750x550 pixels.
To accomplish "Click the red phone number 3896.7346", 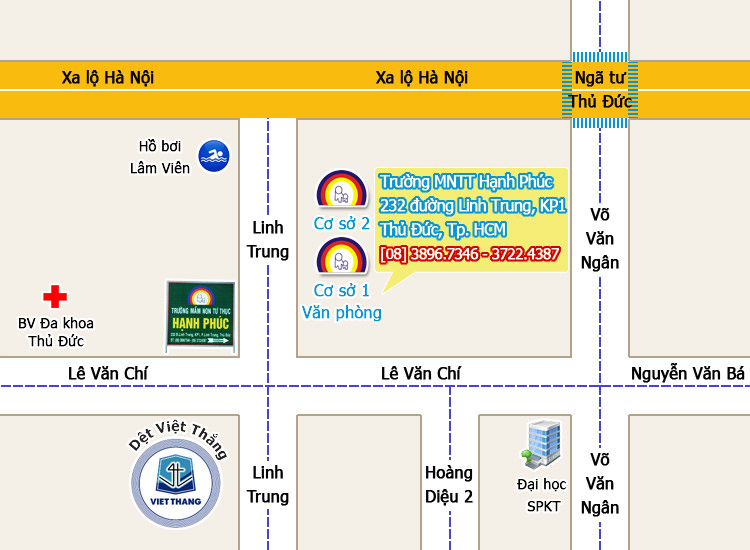I will 444,253.
